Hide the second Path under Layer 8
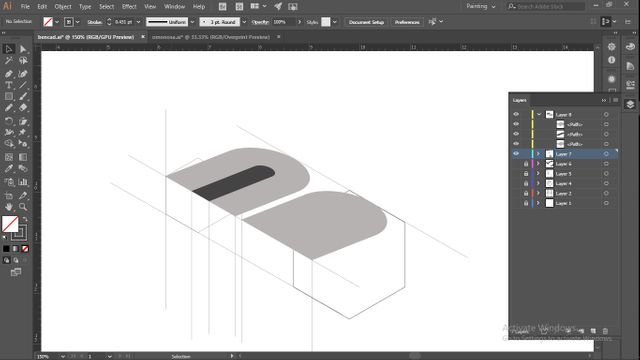 pos(516,134)
